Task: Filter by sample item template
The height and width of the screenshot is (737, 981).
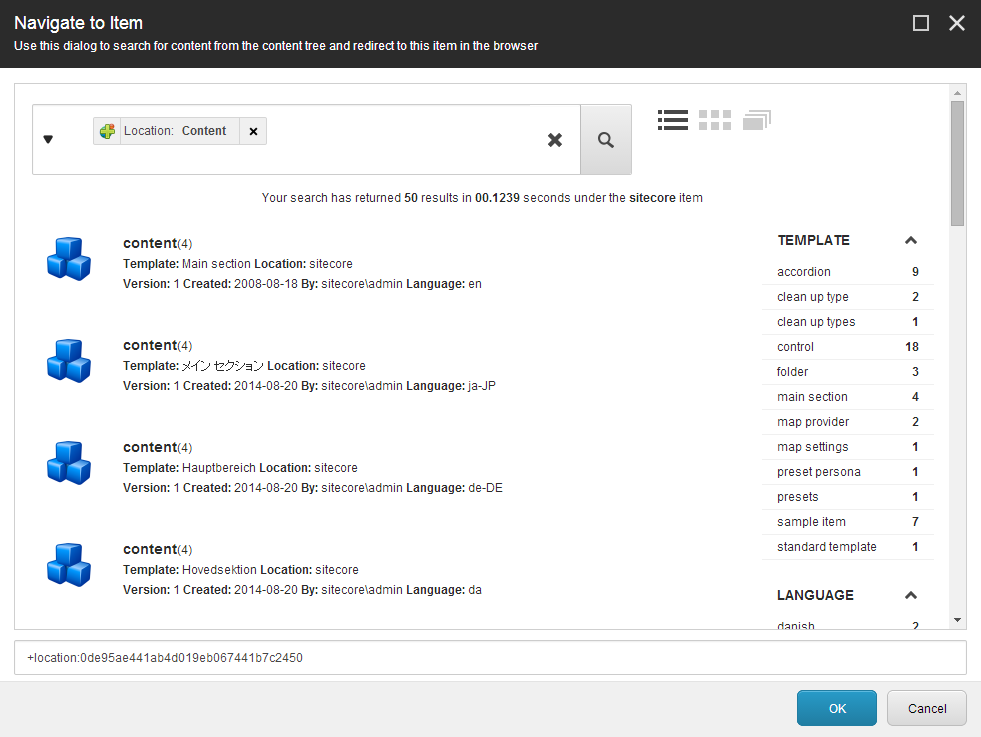Action: click(x=811, y=522)
